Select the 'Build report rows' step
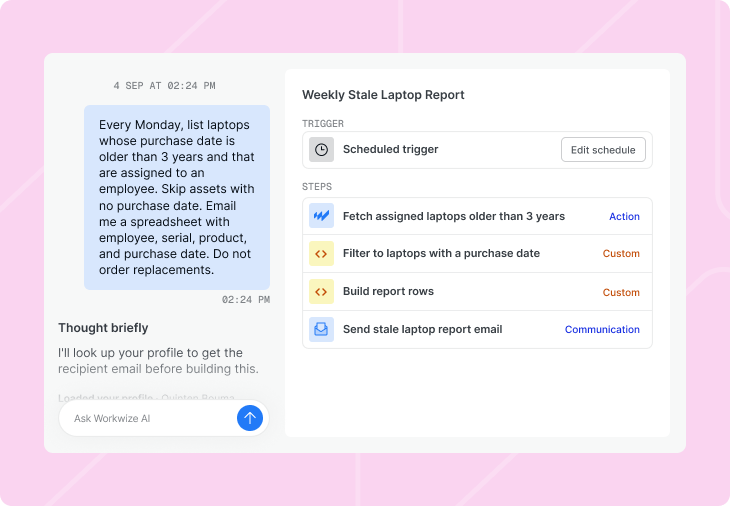Viewport: 730px width, 506px height. click(x=477, y=291)
